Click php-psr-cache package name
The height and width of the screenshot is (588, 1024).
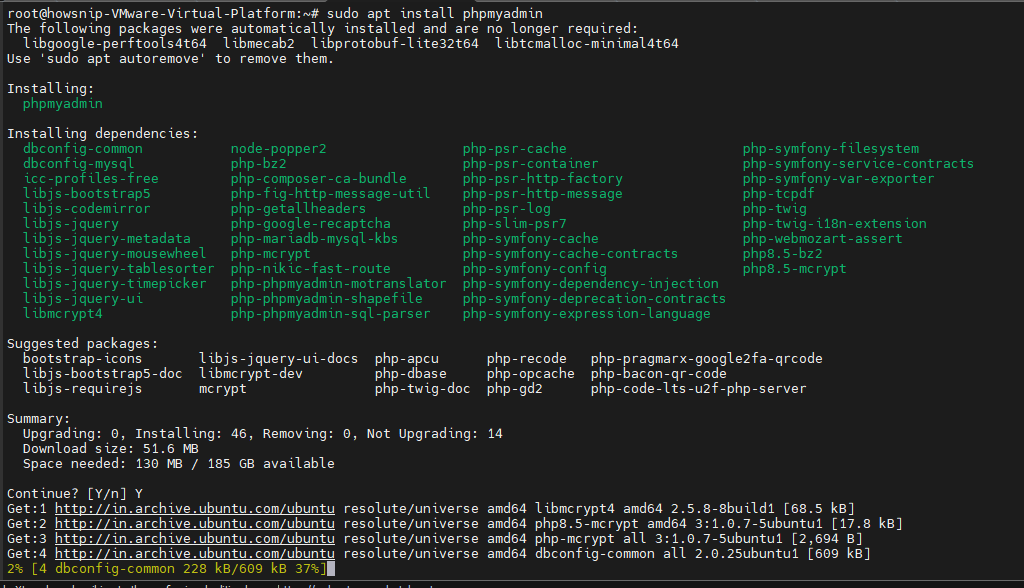point(515,149)
